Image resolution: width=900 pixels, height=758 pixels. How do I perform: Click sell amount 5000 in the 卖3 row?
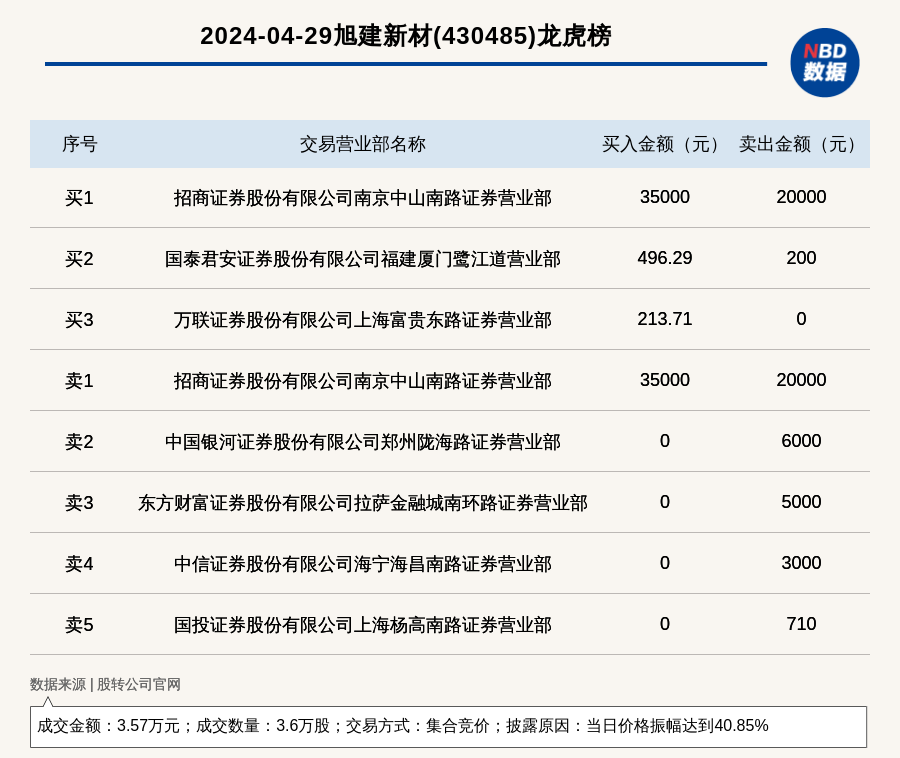pyautogui.click(x=801, y=502)
